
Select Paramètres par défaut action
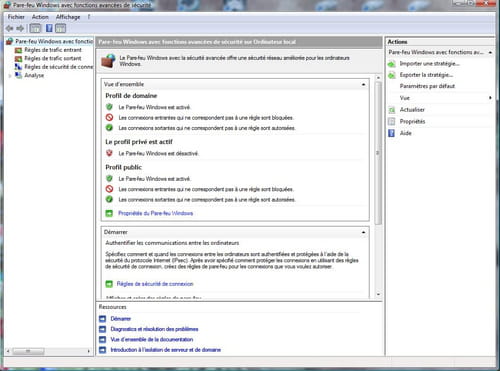(x=427, y=86)
